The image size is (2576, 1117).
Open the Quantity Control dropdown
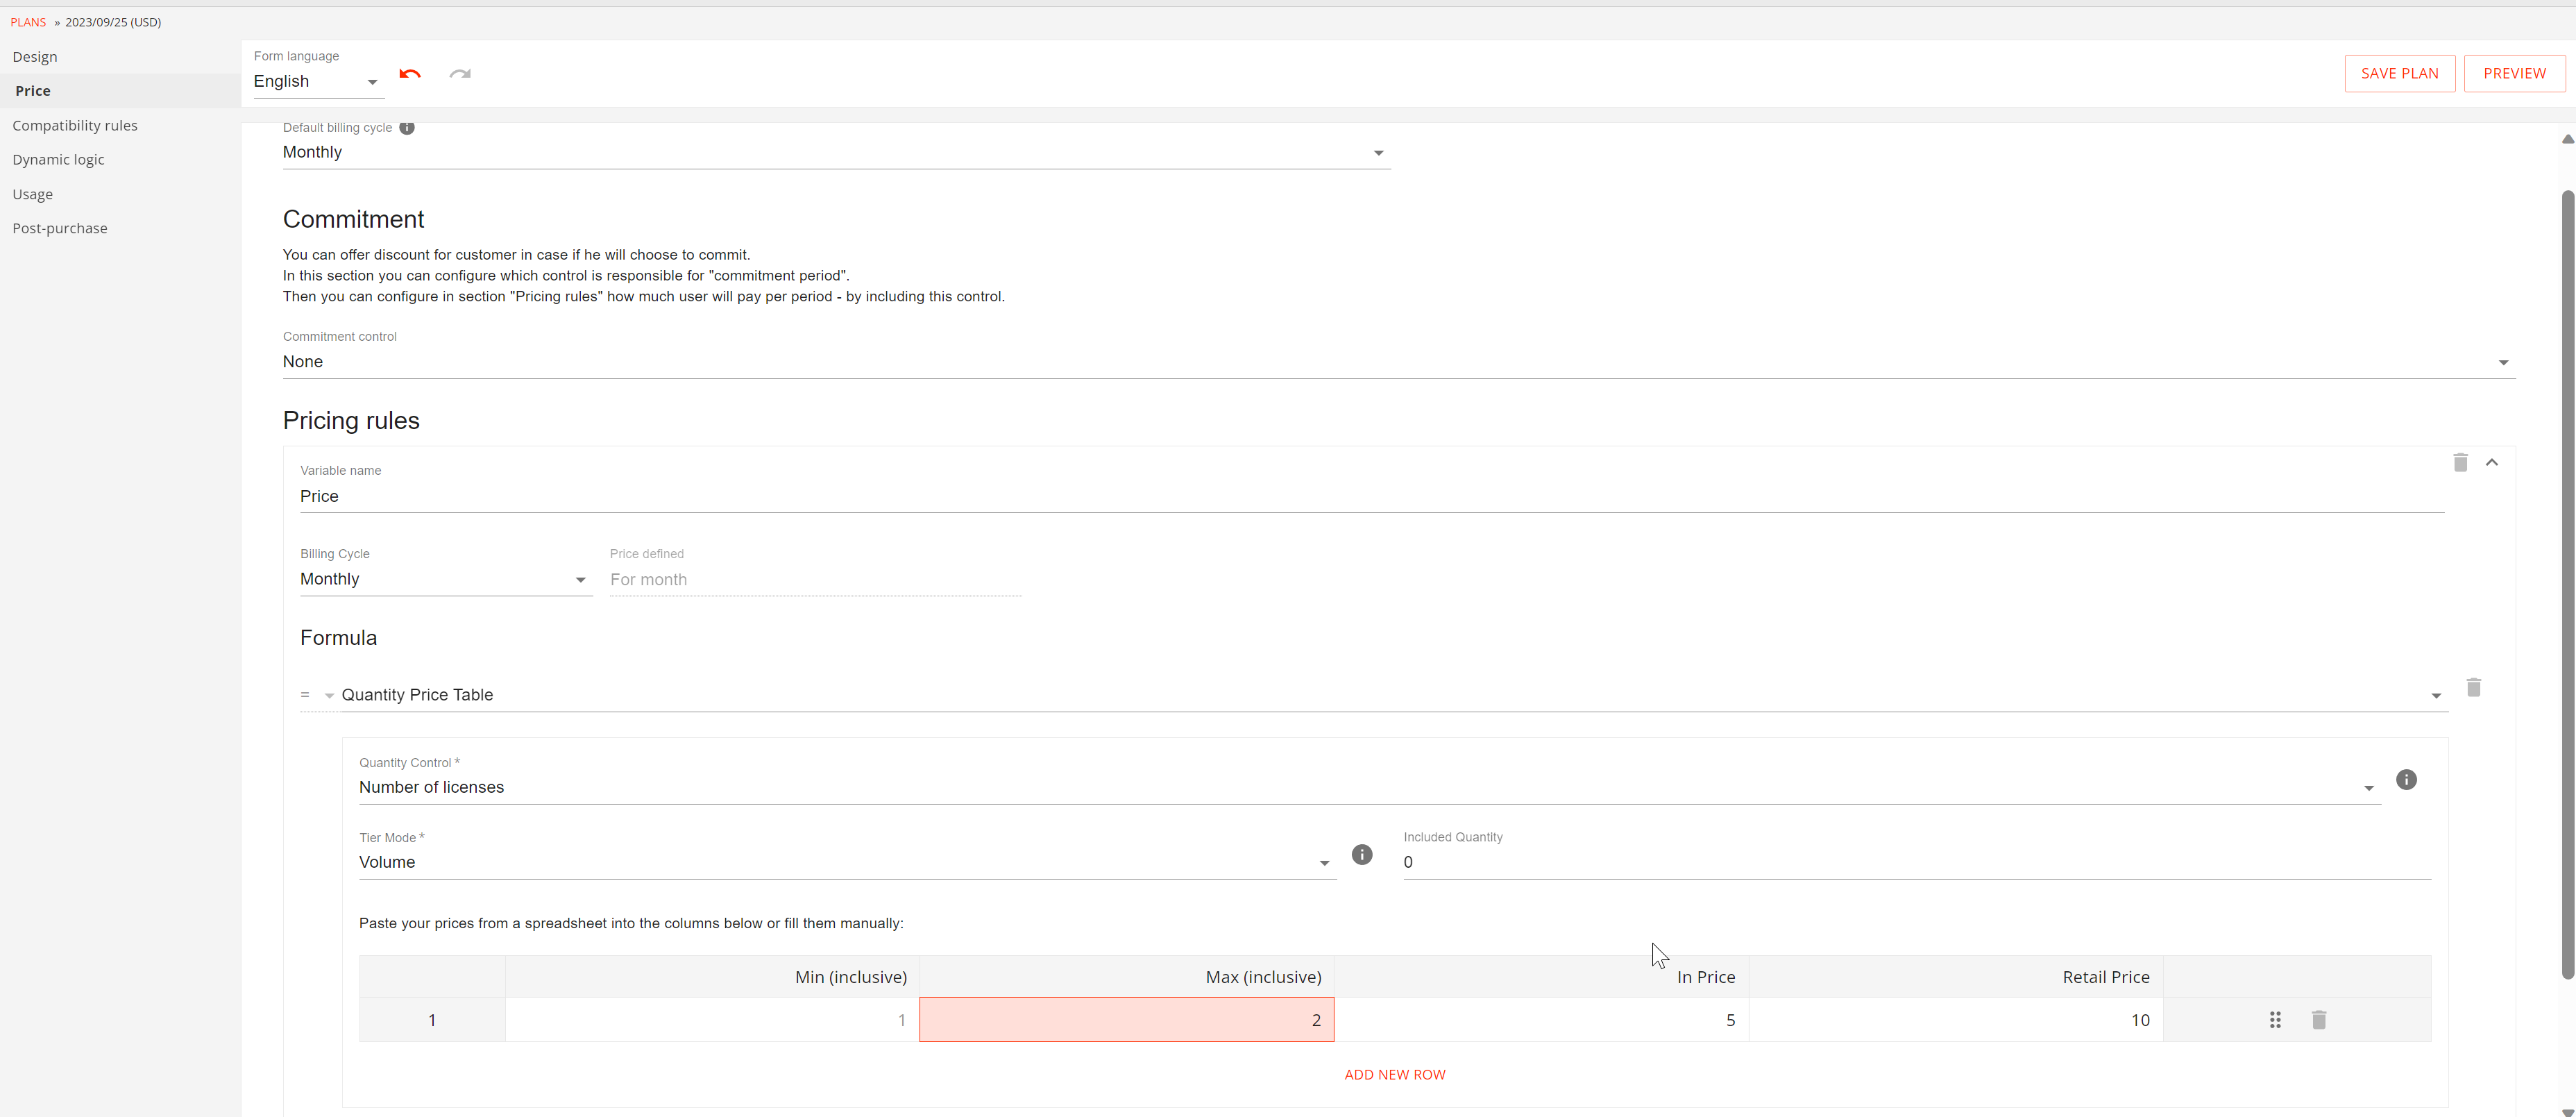click(1369, 787)
